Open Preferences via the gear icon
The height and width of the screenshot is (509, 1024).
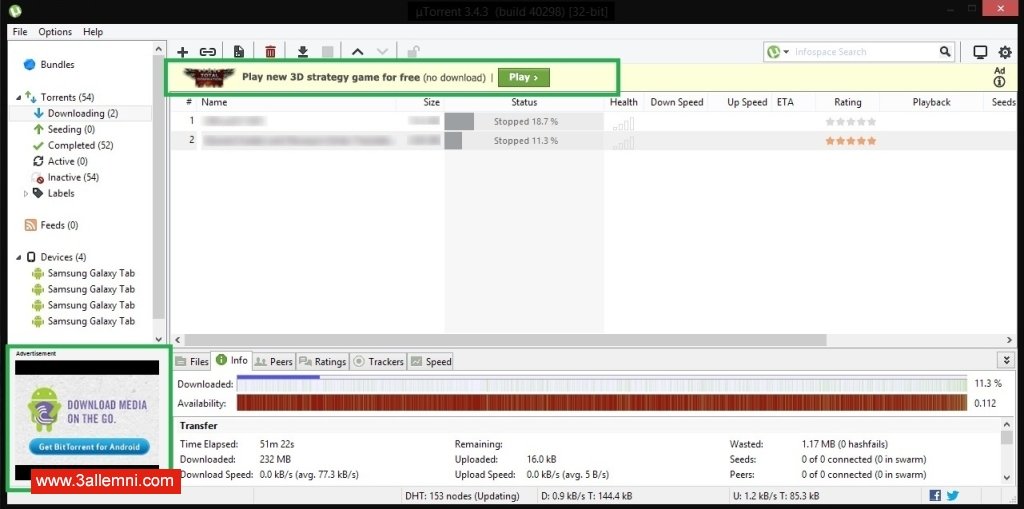pos(1005,52)
